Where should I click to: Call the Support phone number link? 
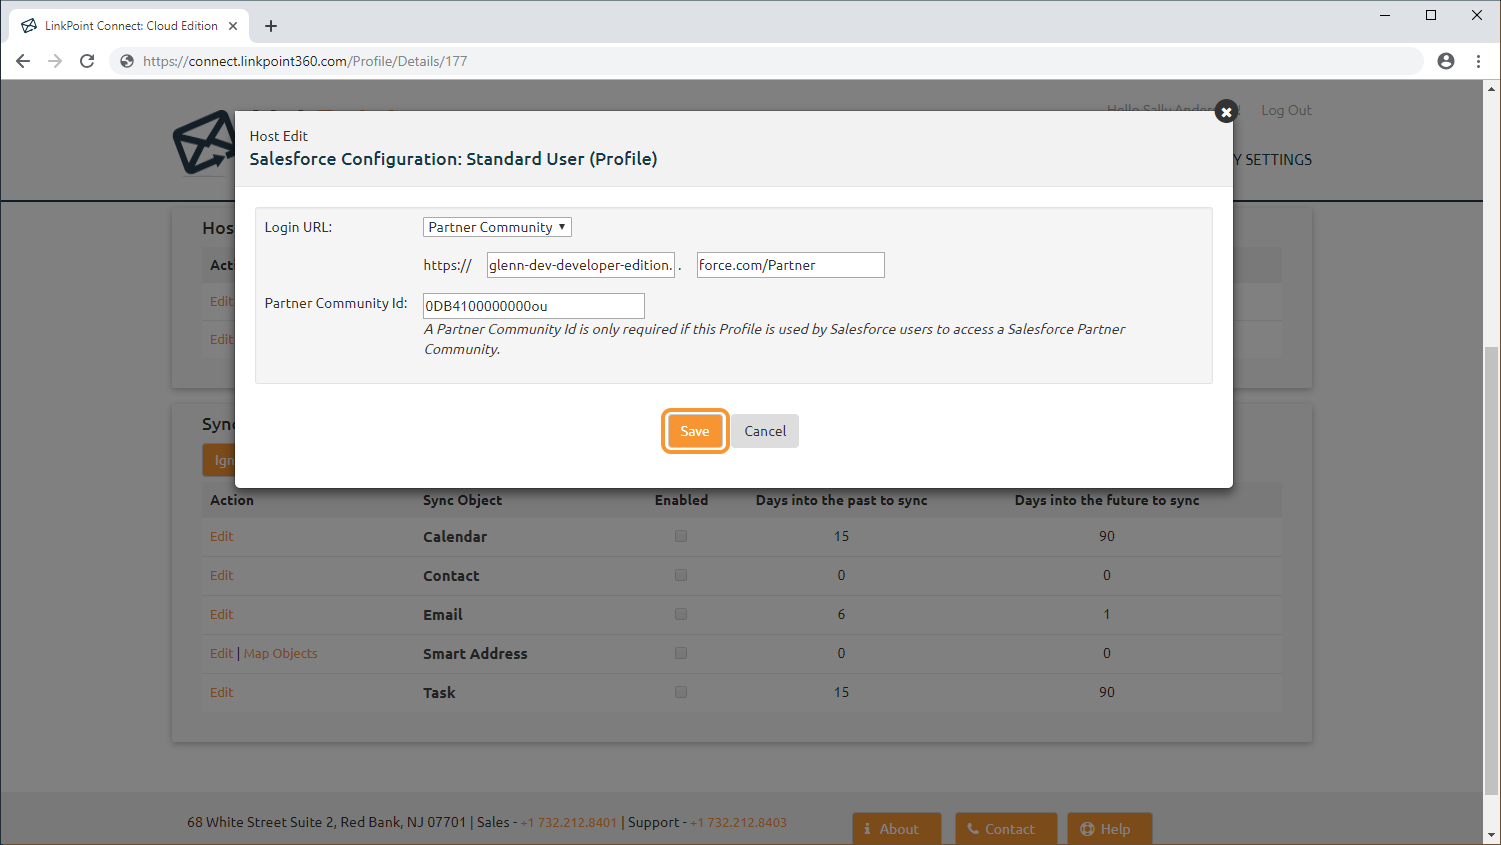738,822
